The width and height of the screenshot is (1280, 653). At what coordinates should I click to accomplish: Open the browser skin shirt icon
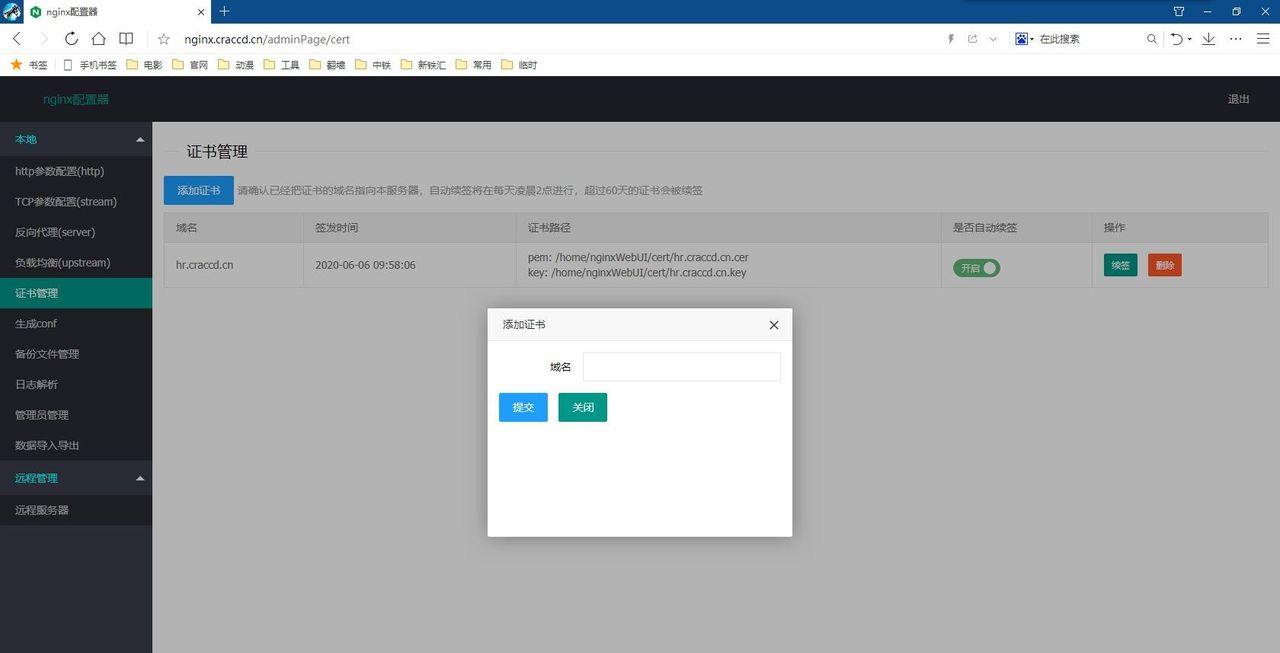coord(1179,11)
